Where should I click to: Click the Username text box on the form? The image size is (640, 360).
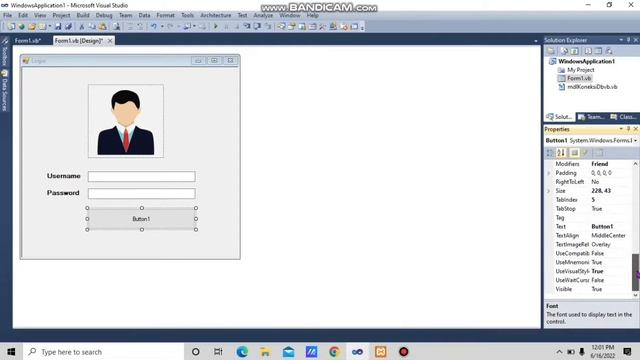142,176
